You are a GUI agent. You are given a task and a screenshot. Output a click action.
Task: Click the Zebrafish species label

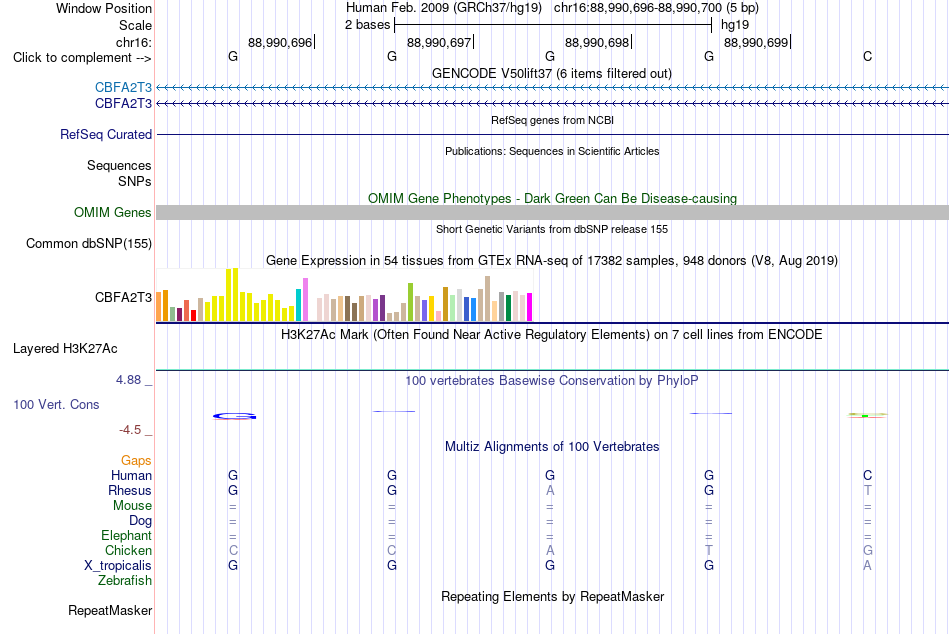coord(125,581)
